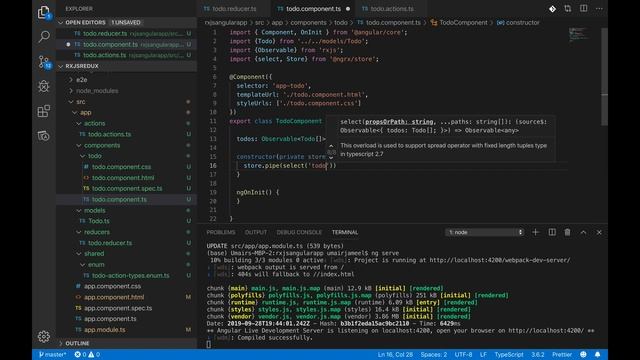
Task: Click errors and warnings status counter
Action: click(87, 355)
